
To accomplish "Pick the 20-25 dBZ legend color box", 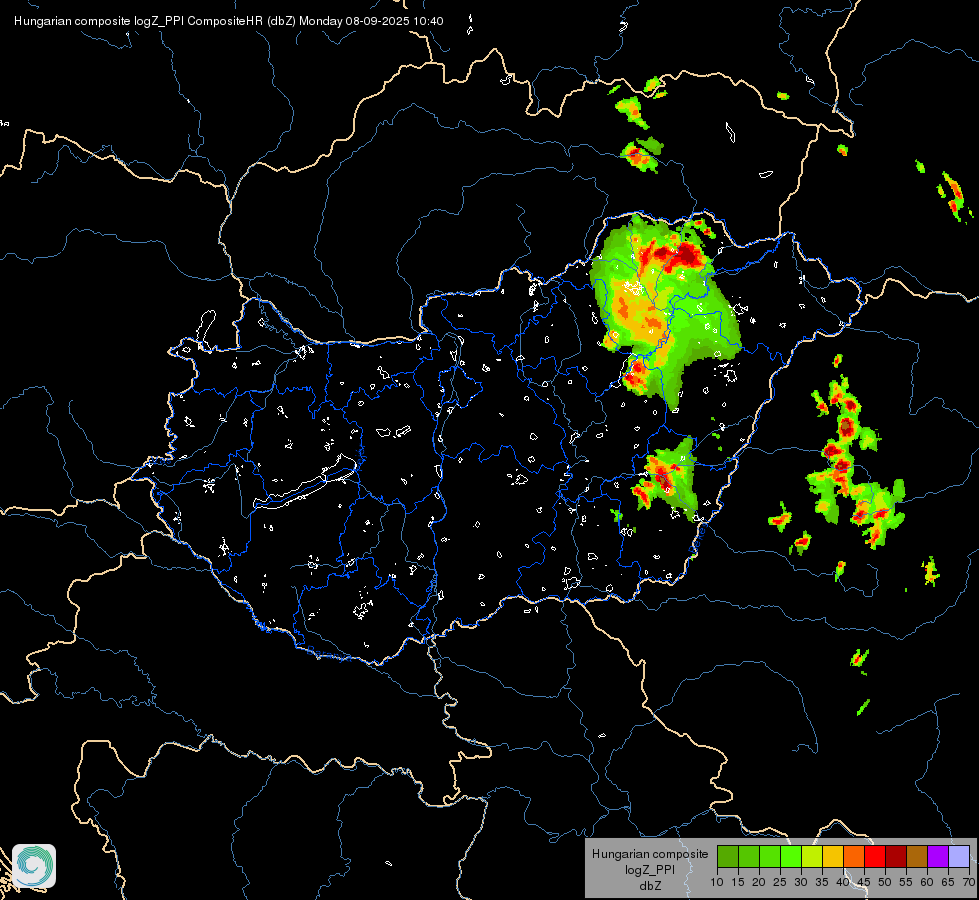I will 770,856.
